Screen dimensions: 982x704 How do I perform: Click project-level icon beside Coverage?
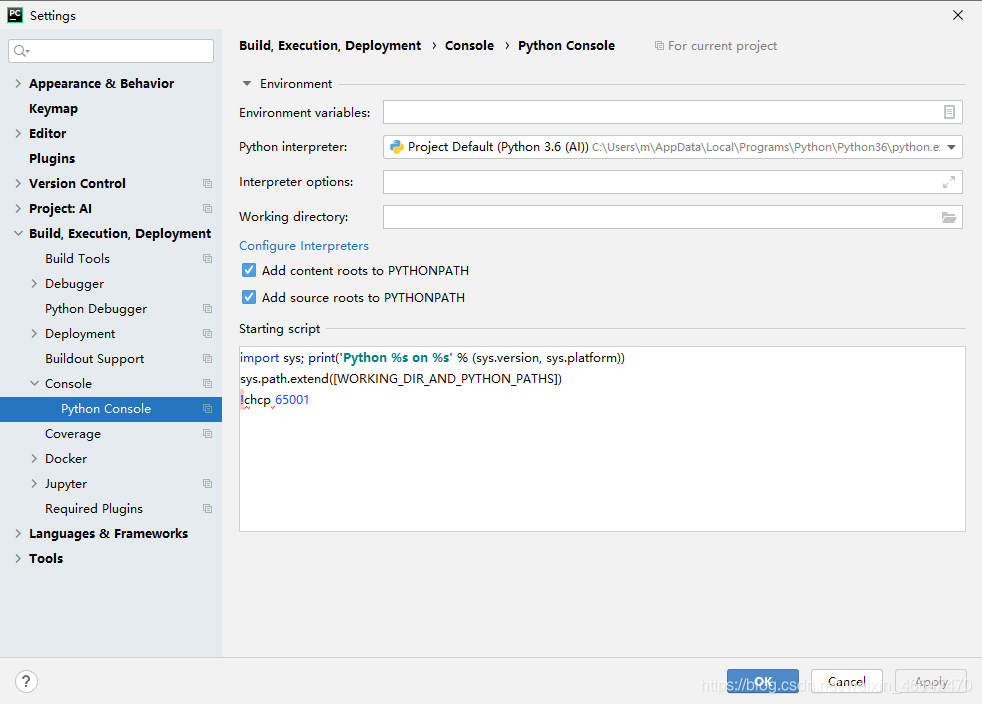207,433
